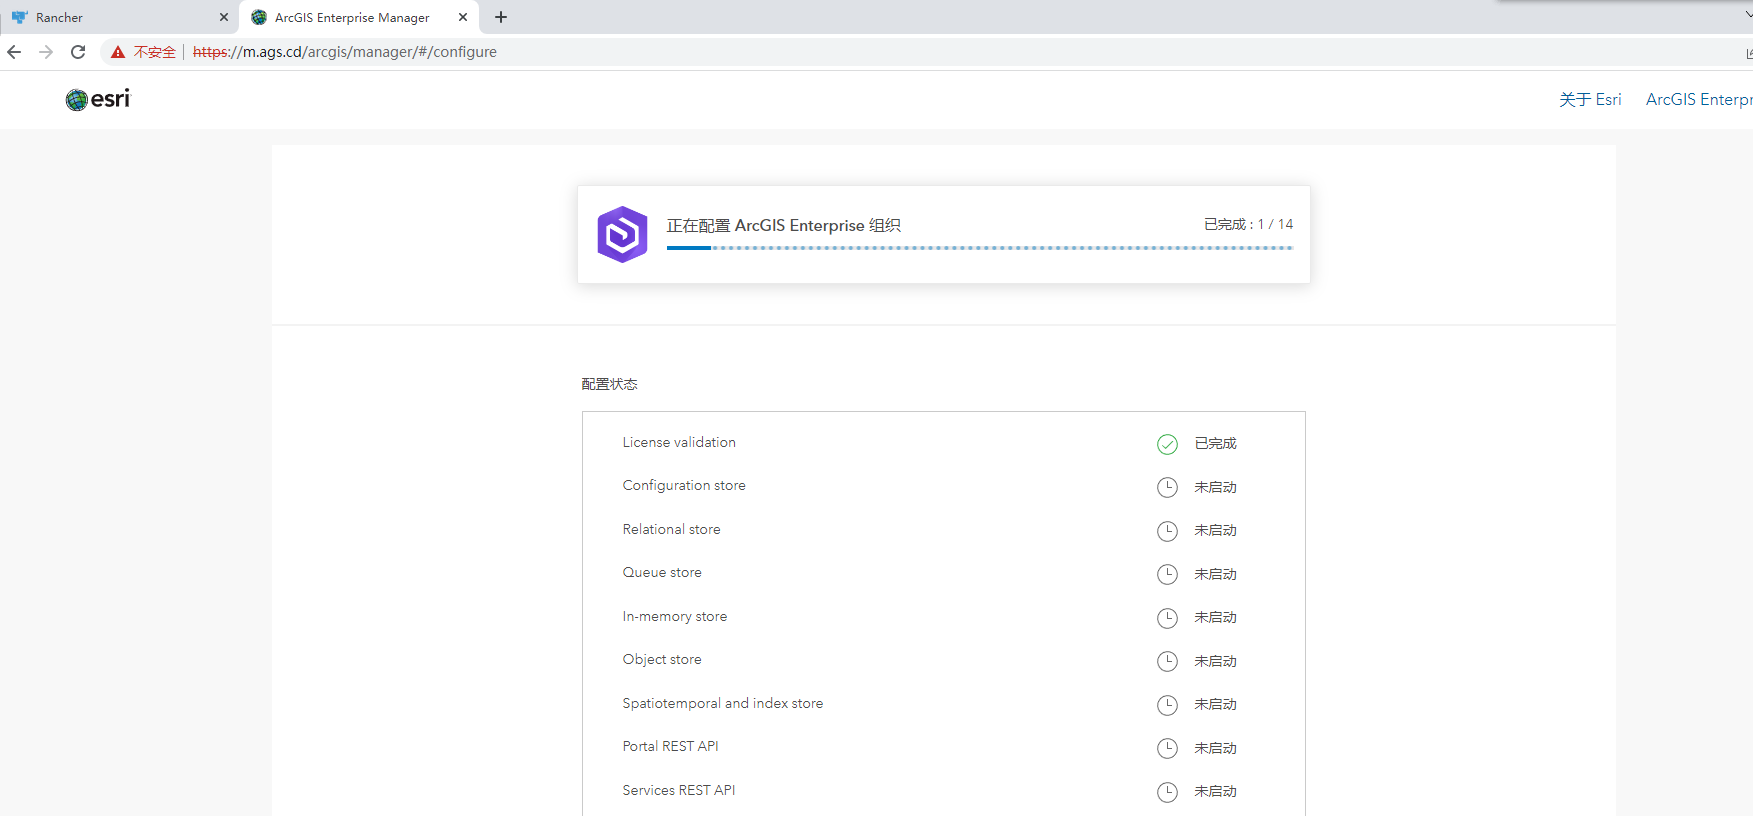This screenshot has height=816, width=1753.
Task: Click the clock icon for Services REST API
Action: pyautogui.click(x=1167, y=792)
